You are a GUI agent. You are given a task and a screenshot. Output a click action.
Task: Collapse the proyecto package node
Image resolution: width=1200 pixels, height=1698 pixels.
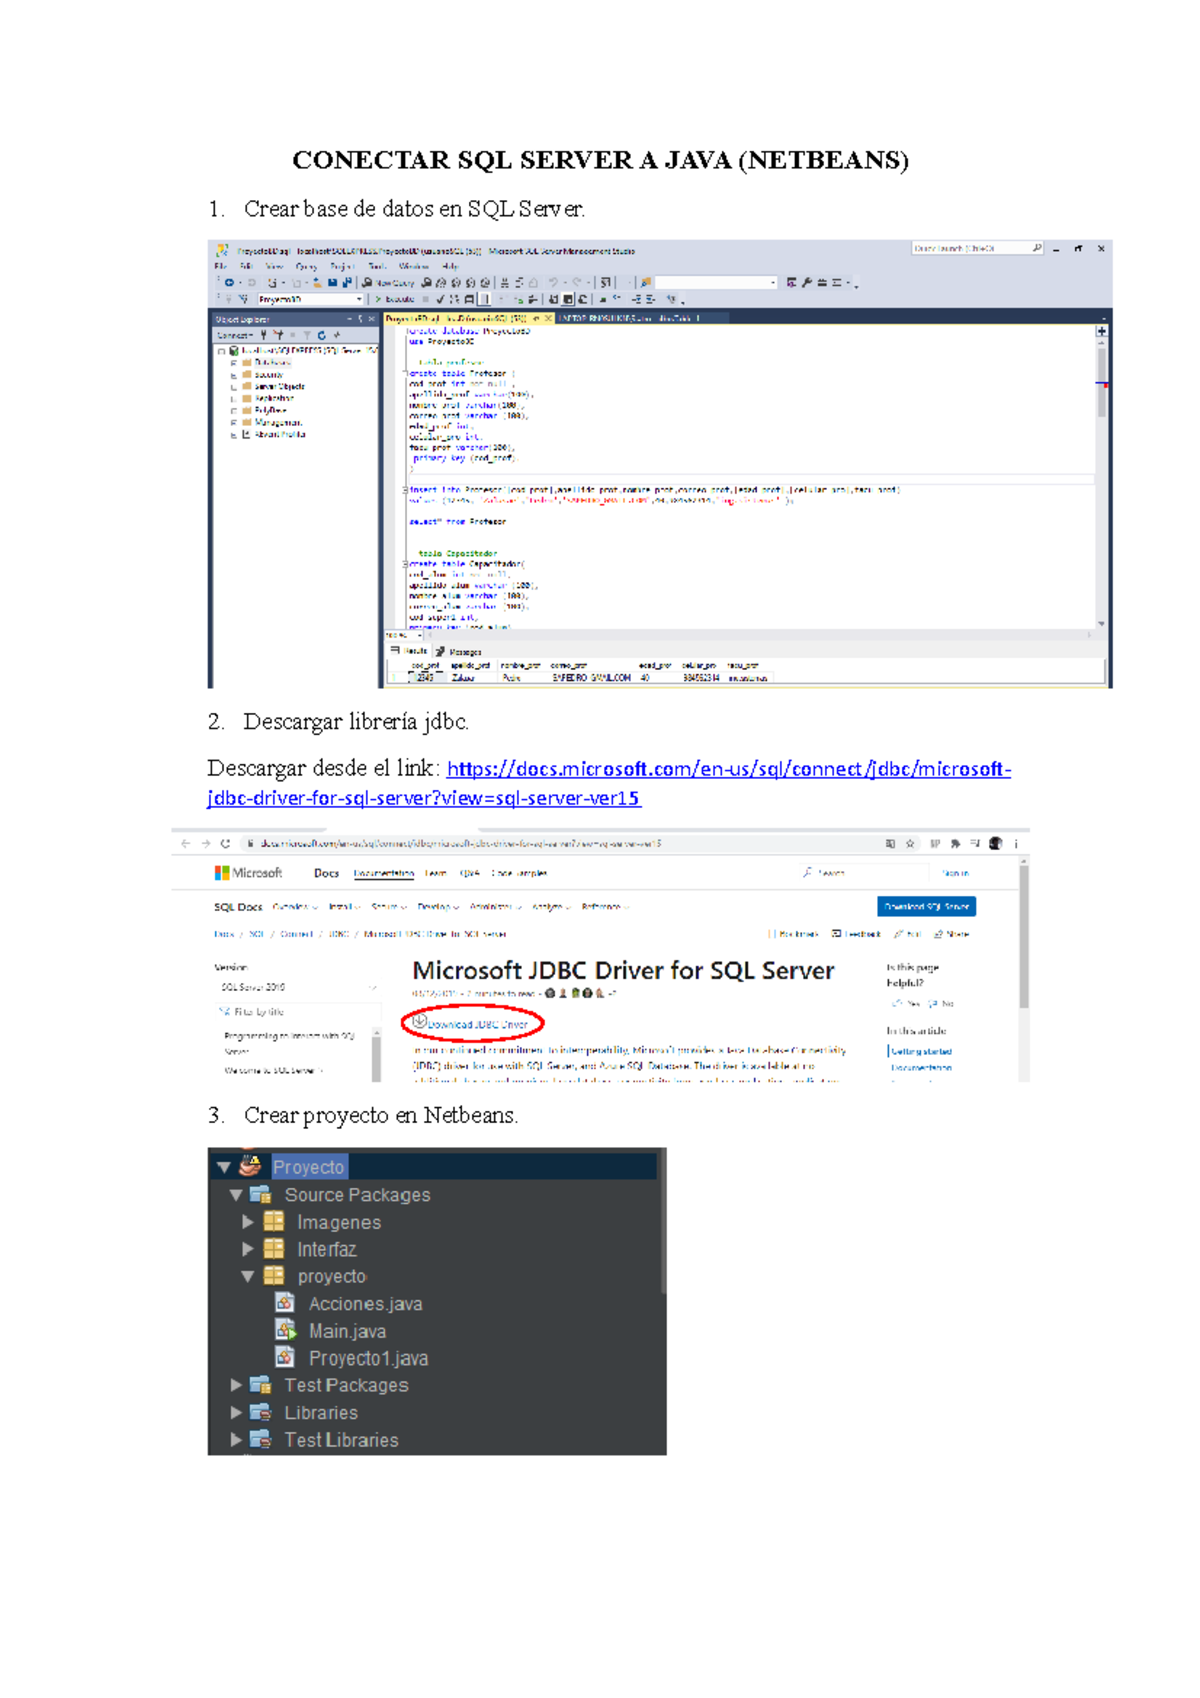(x=248, y=1276)
